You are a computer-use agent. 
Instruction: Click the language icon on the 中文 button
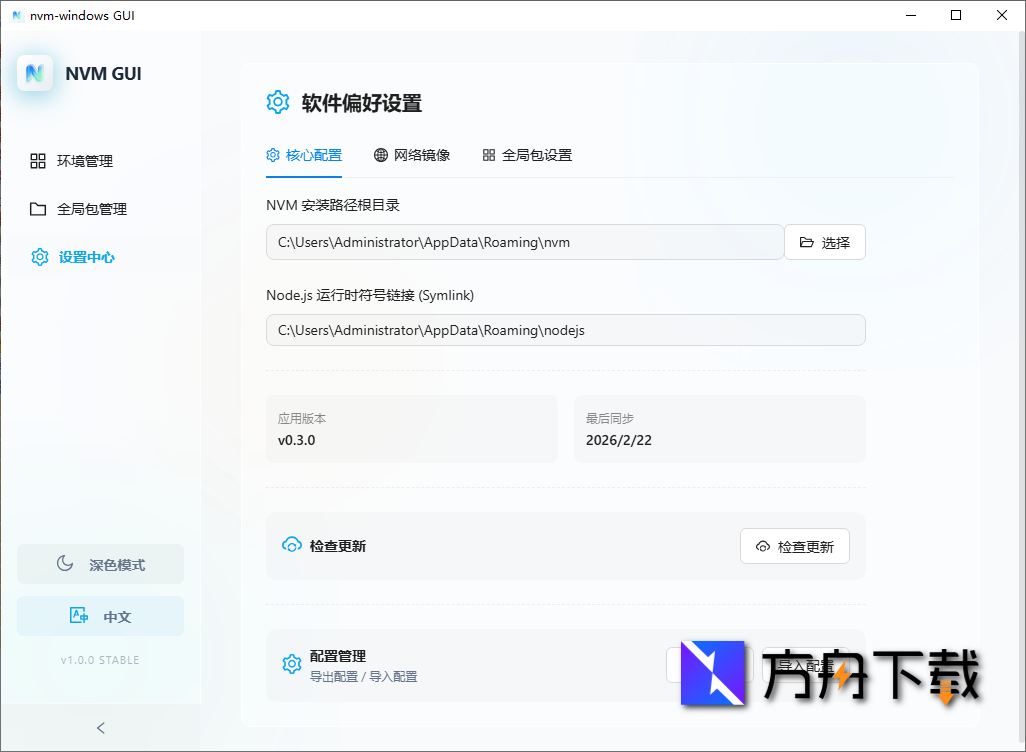click(x=78, y=616)
